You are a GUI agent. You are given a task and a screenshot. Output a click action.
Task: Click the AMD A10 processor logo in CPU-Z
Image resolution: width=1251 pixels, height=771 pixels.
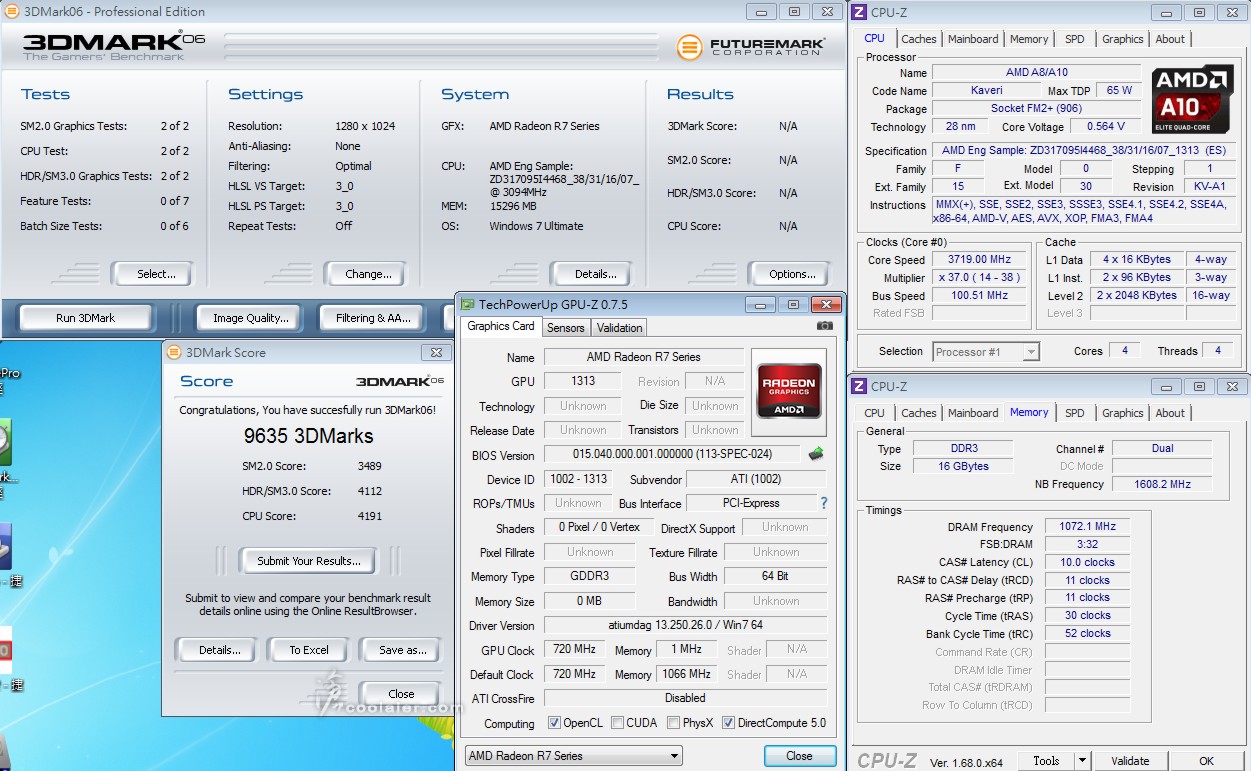click(1192, 100)
